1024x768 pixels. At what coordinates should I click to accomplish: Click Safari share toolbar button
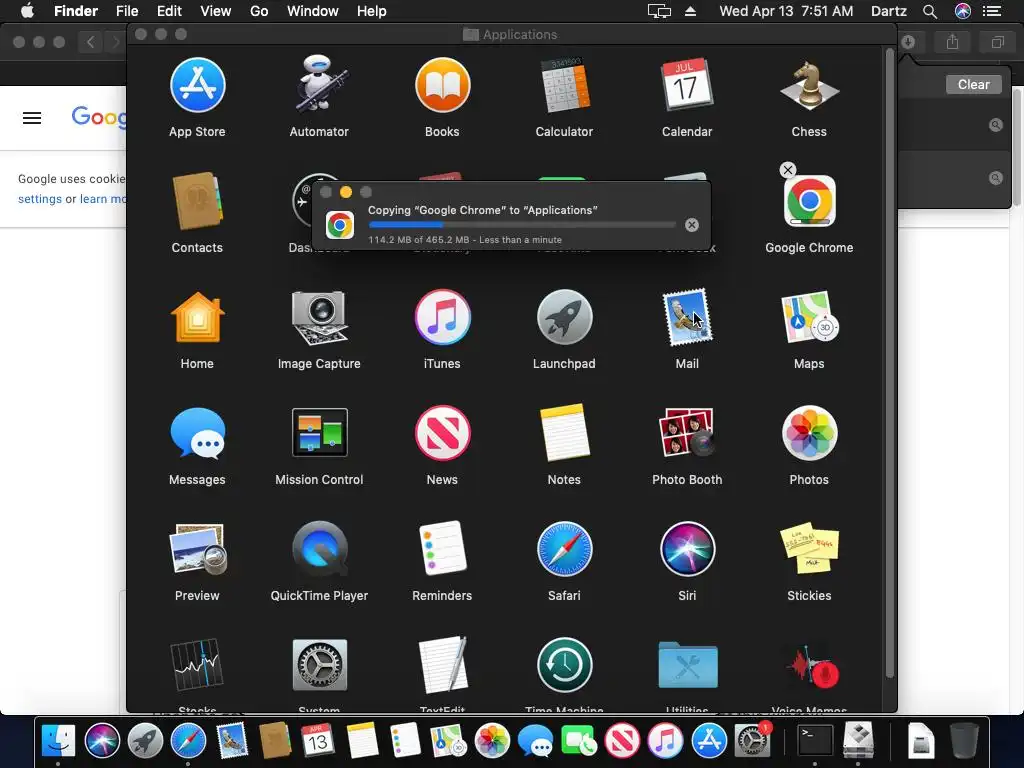pos(952,42)
